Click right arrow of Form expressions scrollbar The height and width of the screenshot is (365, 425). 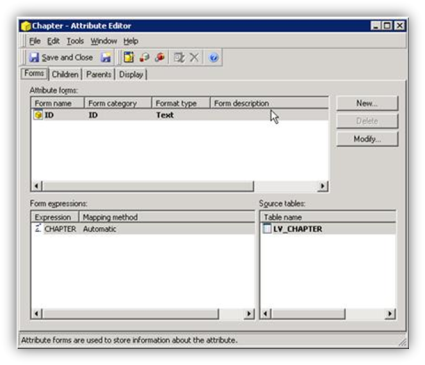[x=249, y=313]
